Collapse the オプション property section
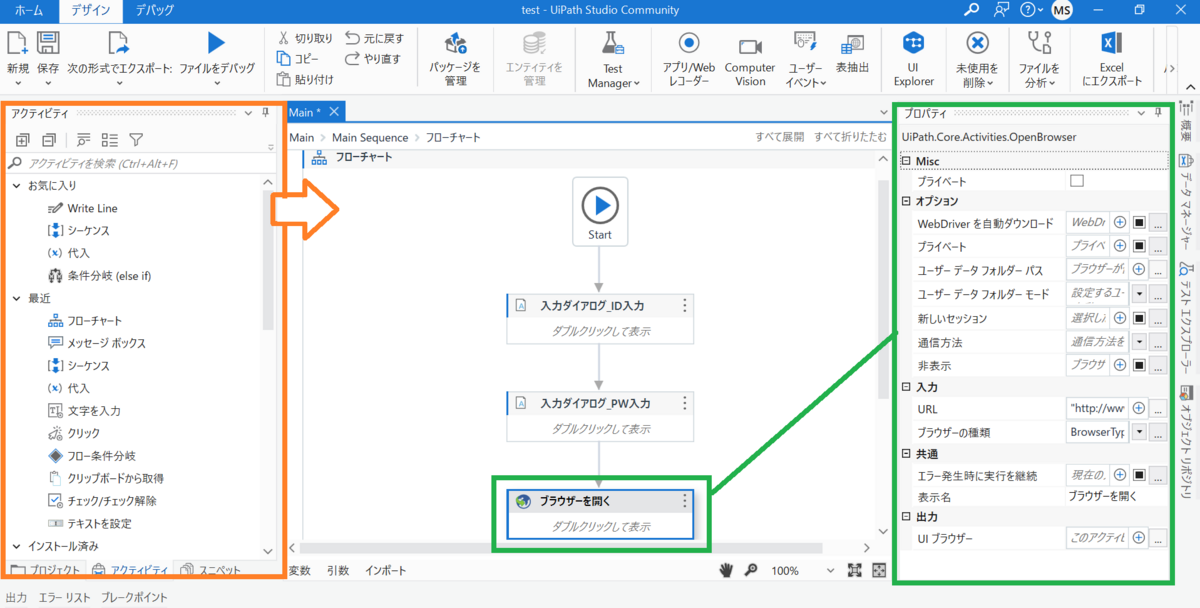Image resolution: width=1200 pixels, height=608 pixels. point(907,201)
